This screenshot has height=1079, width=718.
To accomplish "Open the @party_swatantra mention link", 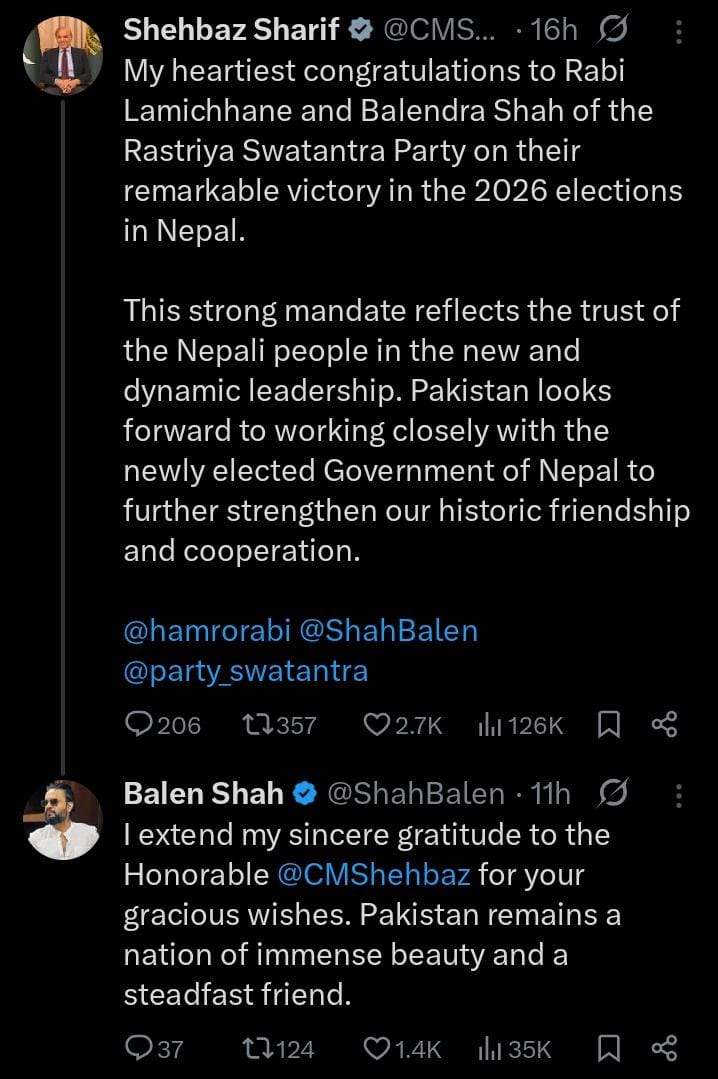I will 246,671.
